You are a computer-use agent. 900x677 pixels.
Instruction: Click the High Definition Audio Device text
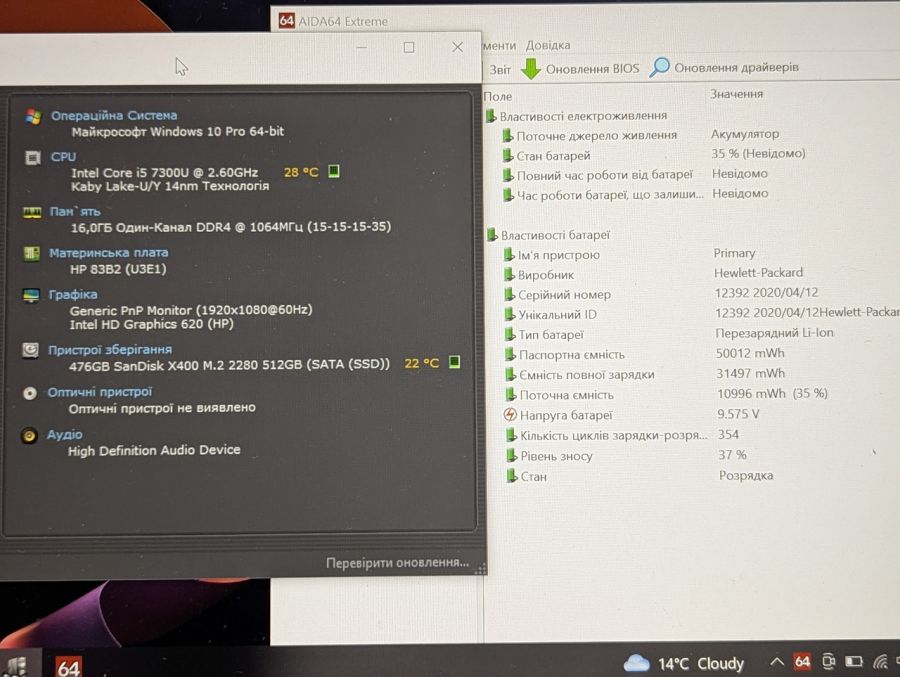(154, 450)
